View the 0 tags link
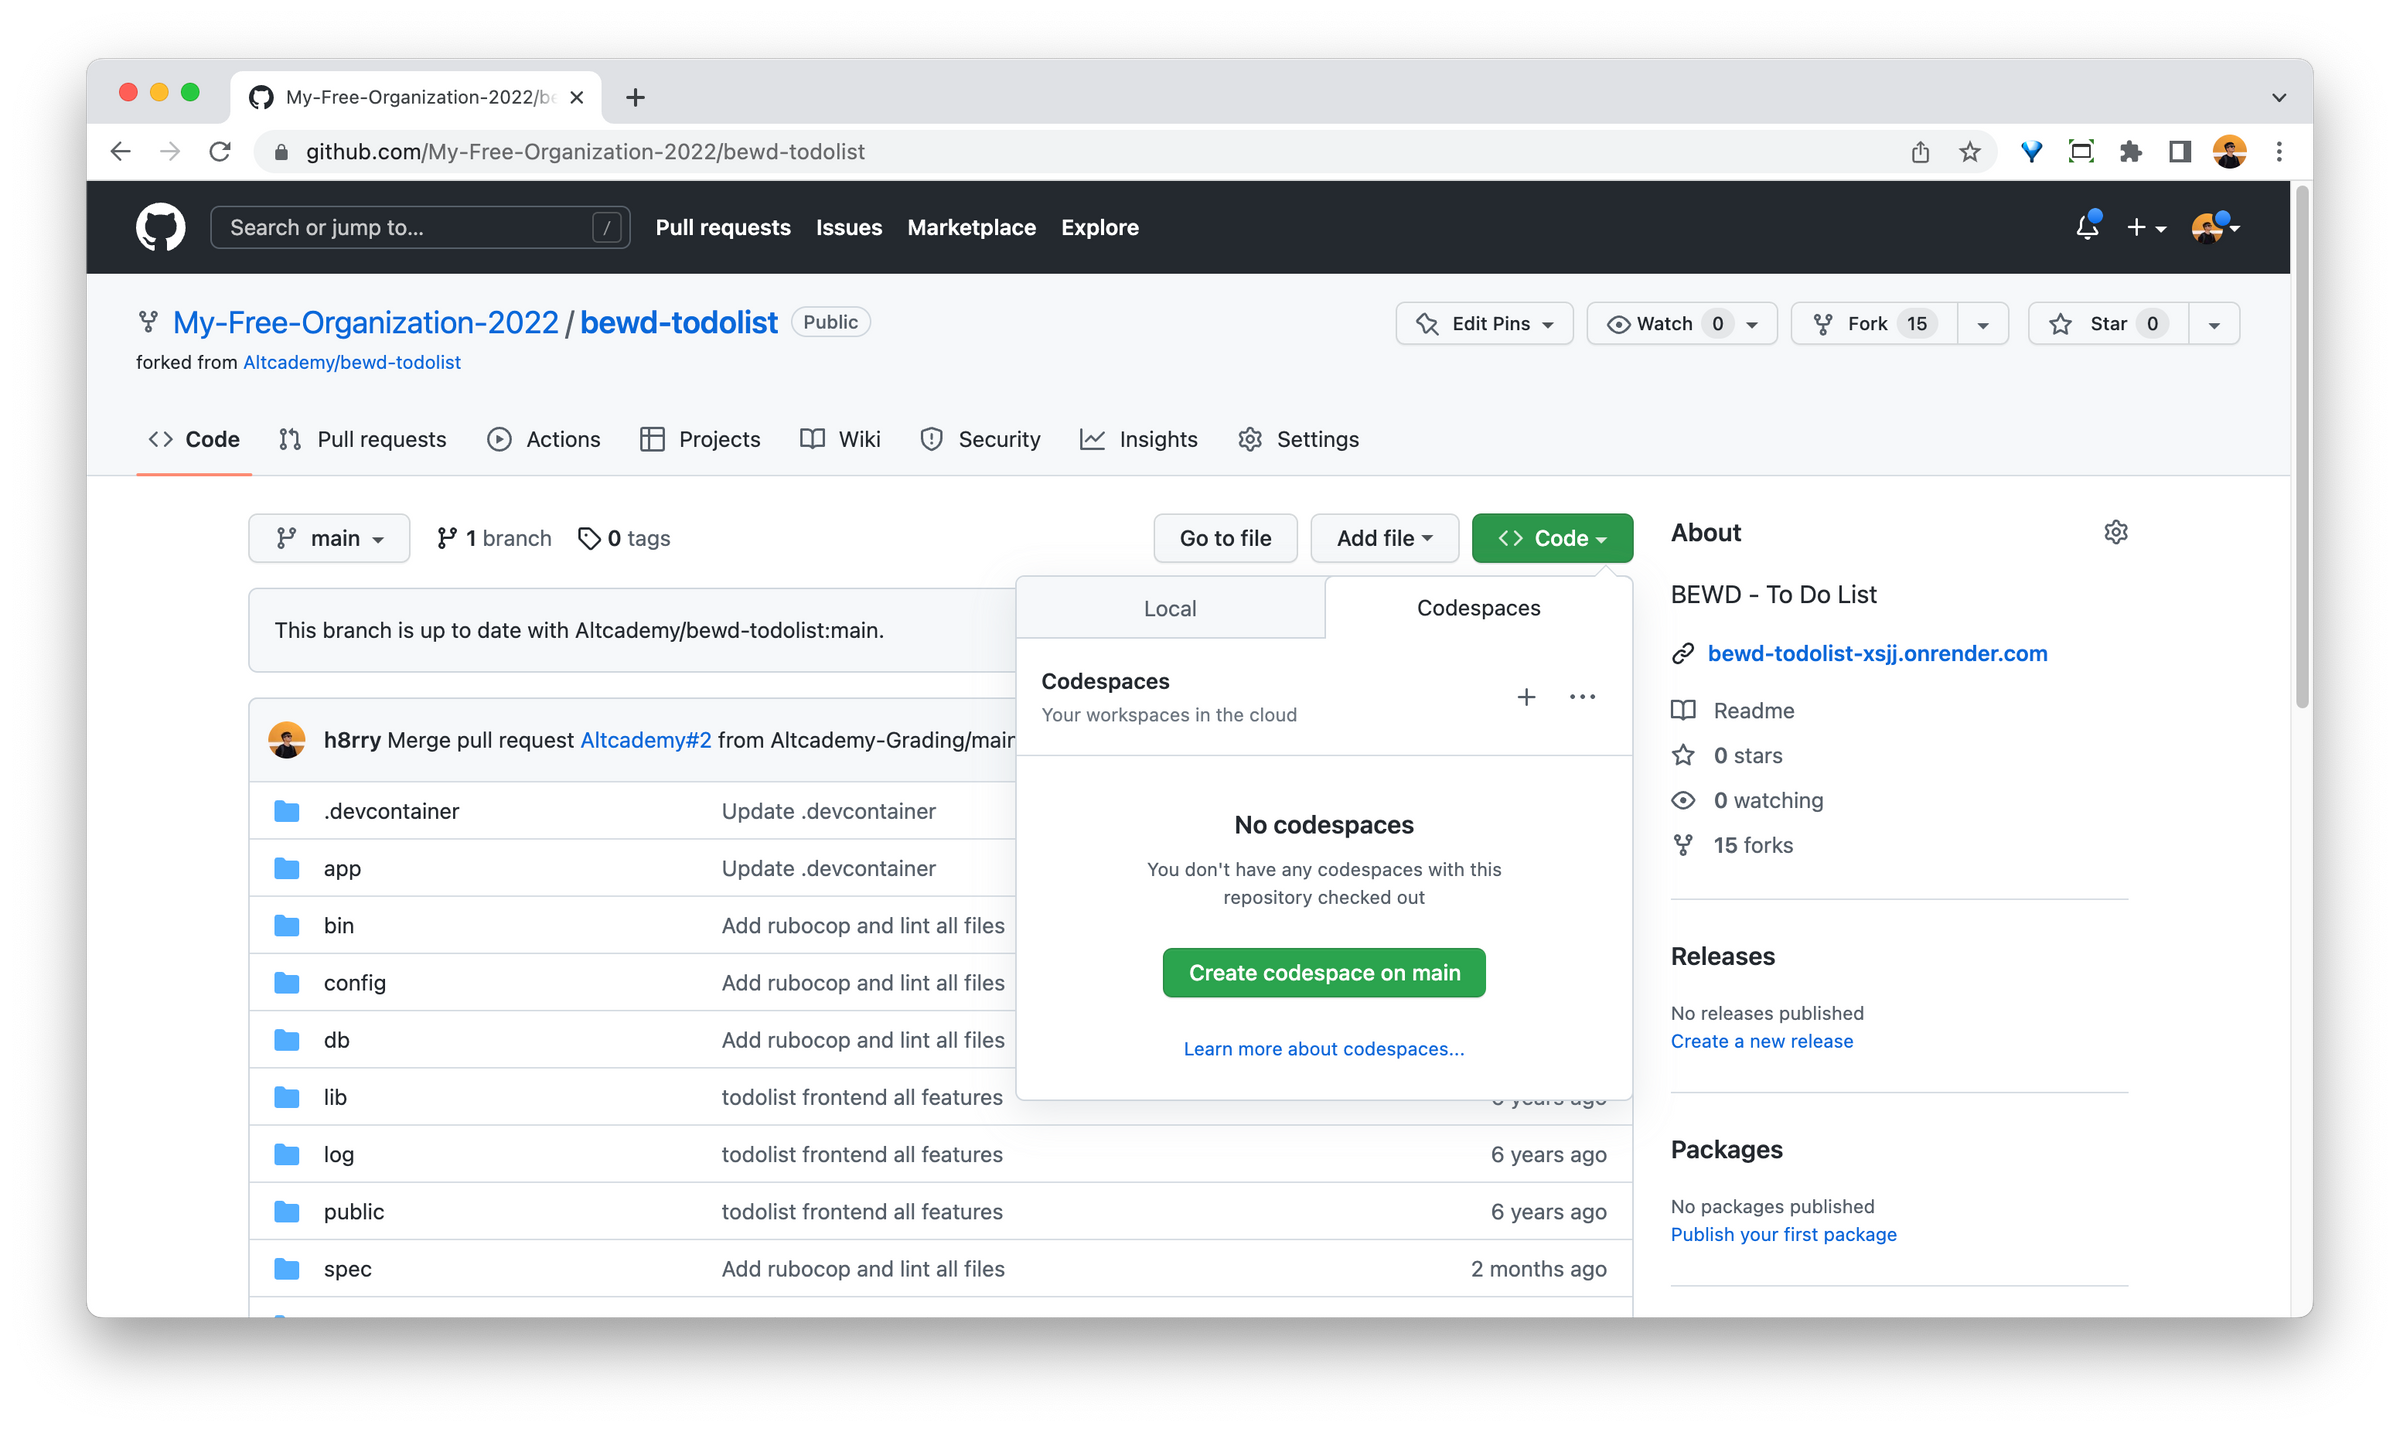2400x1432 pixels. click(x=624, y=538)
